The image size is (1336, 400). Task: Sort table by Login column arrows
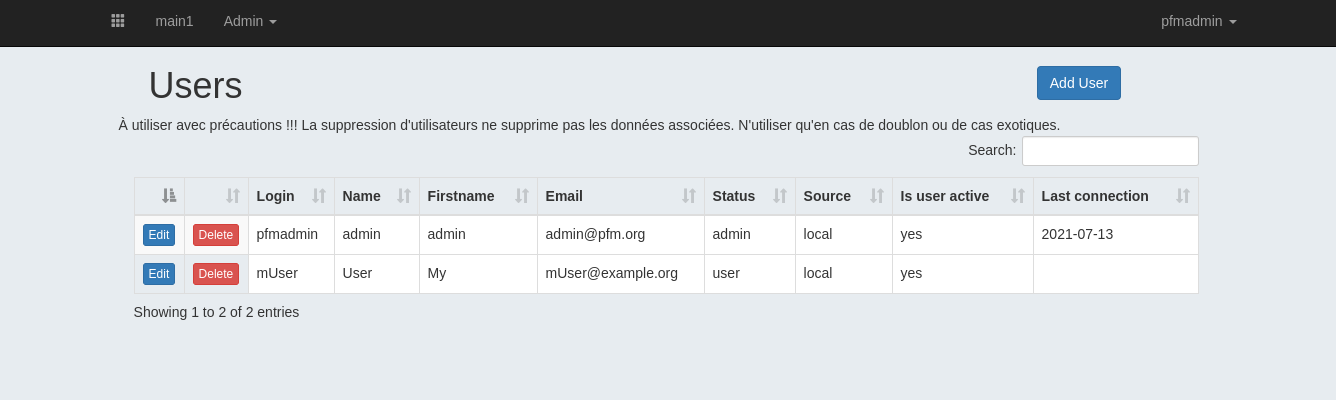pyautogui.click(x=319, y=196)
